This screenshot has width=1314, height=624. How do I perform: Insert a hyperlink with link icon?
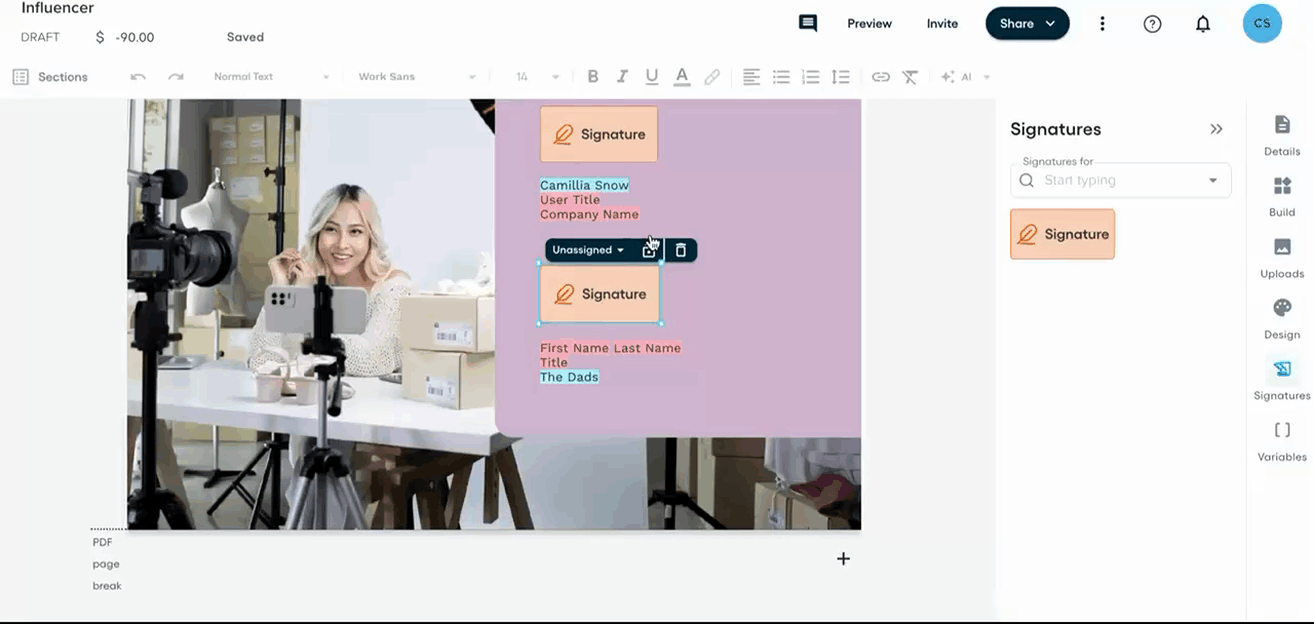click(x=880, y=77)
